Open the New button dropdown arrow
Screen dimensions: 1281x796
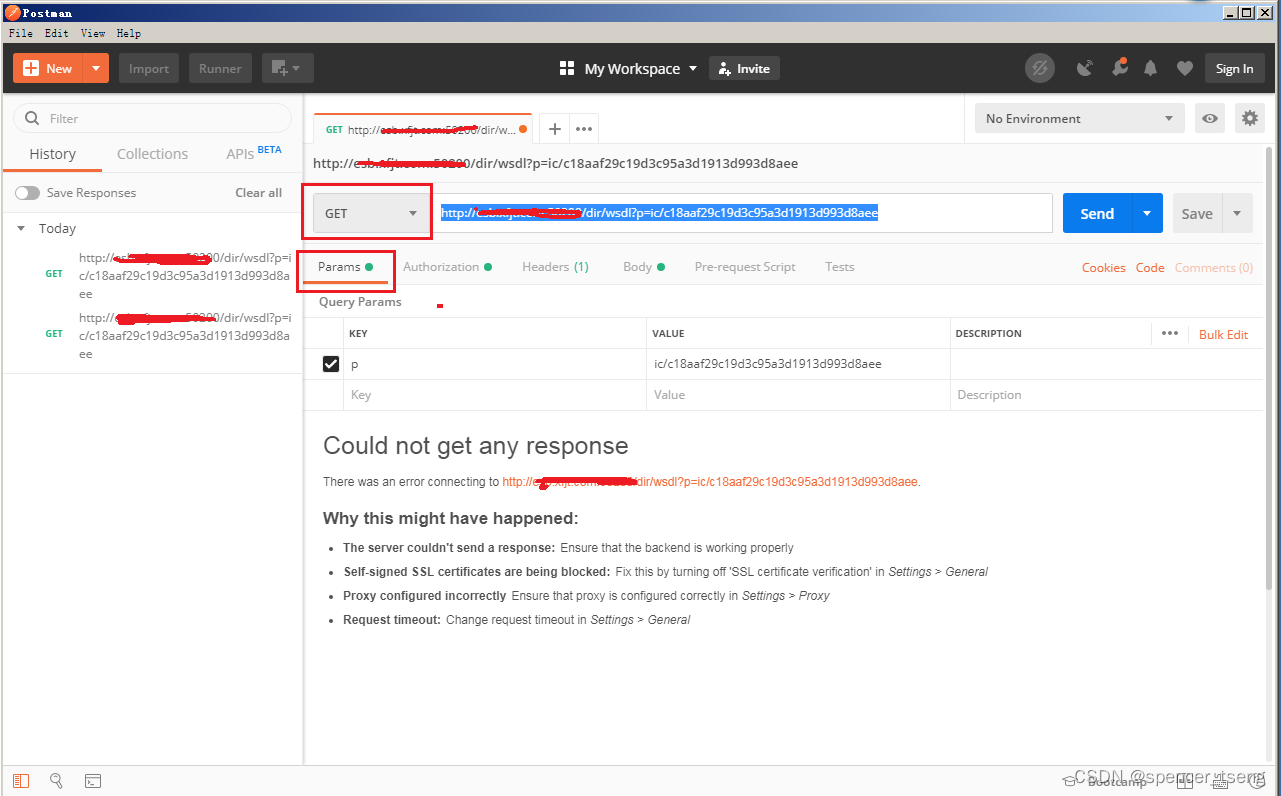coord(96,68)
